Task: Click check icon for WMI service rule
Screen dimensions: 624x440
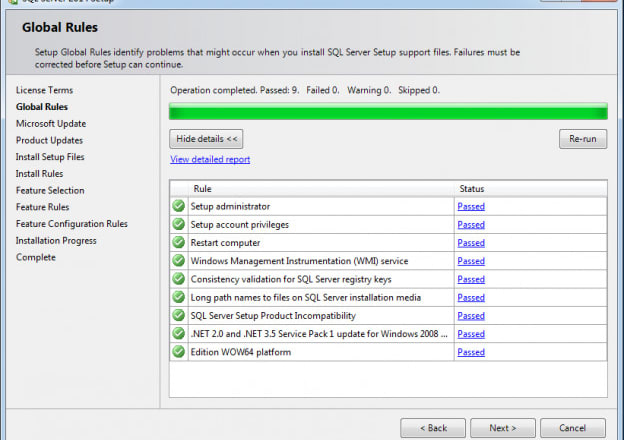Action: (179, 261)
